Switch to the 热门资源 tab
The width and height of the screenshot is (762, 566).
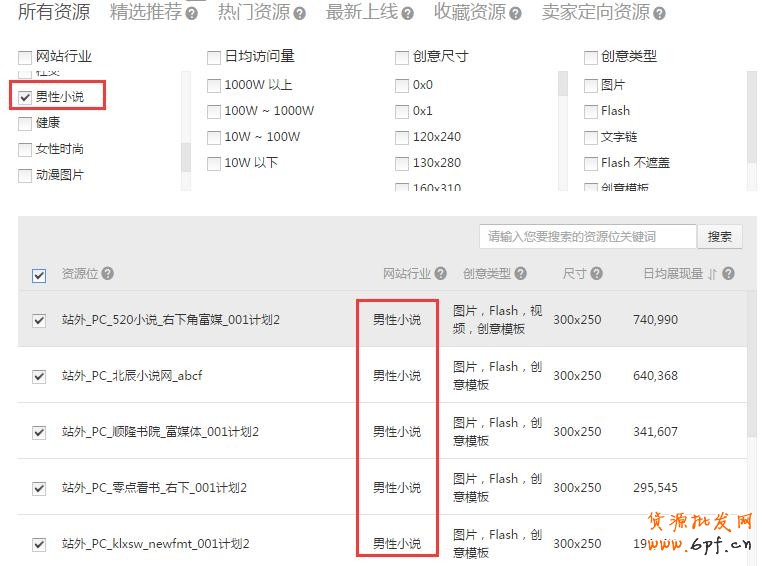[253, 13]
